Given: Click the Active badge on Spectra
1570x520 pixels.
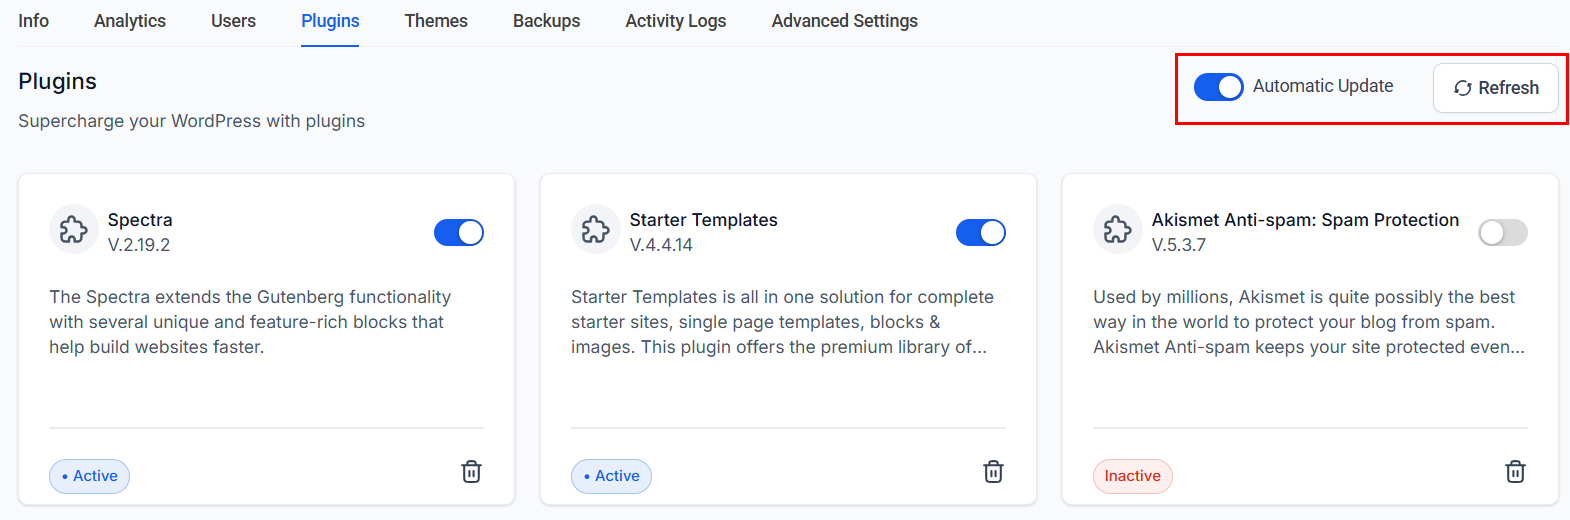Looking at the screenshot, I should [x=89, y=476].
